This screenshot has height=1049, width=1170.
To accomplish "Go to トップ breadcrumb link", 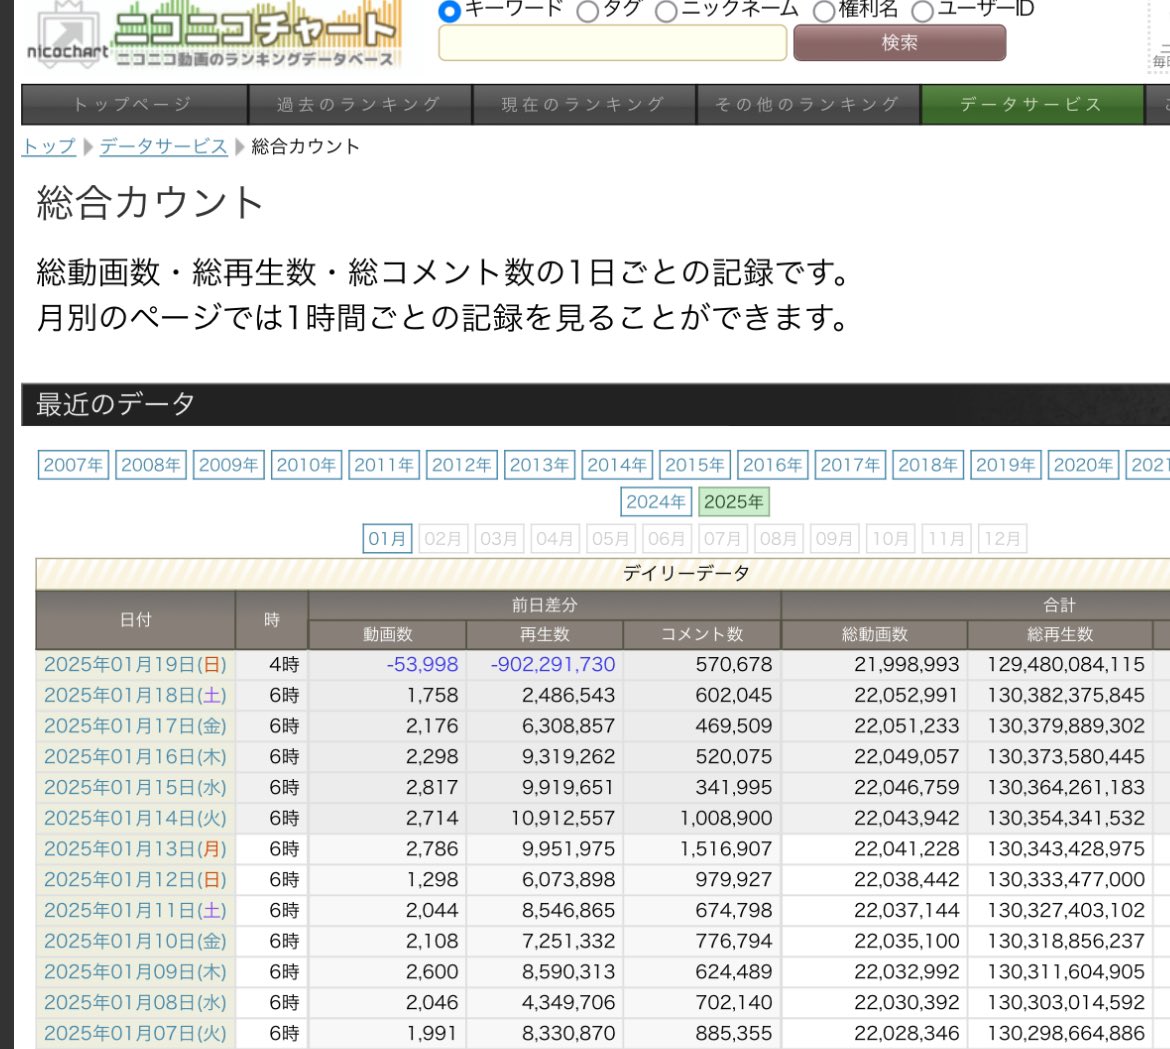I will coord(49,146).
